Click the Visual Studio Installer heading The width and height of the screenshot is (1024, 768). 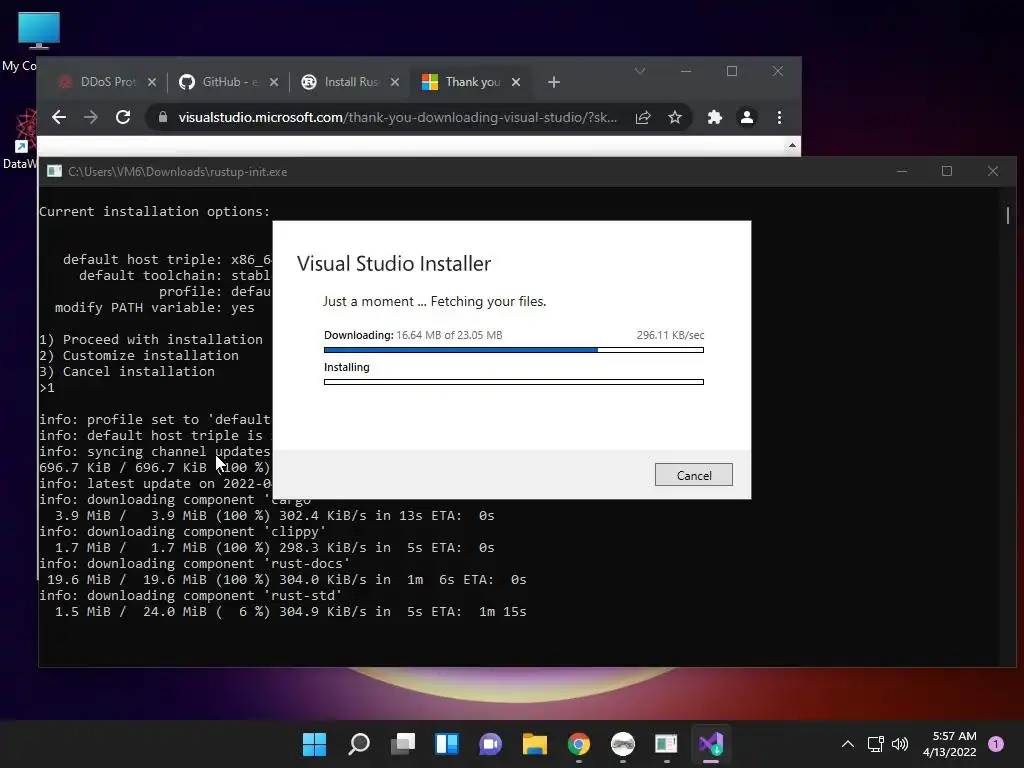[394, 263]
